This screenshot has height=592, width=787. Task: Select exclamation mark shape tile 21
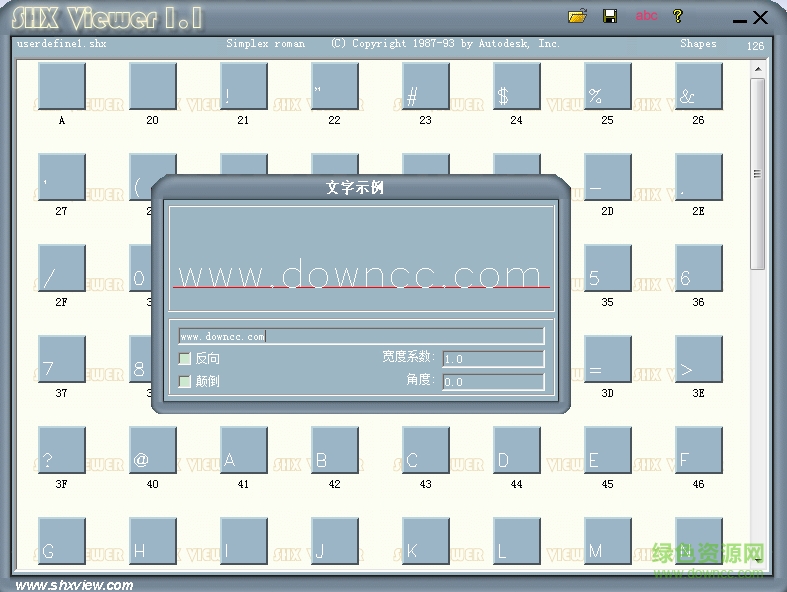(243, 86)
